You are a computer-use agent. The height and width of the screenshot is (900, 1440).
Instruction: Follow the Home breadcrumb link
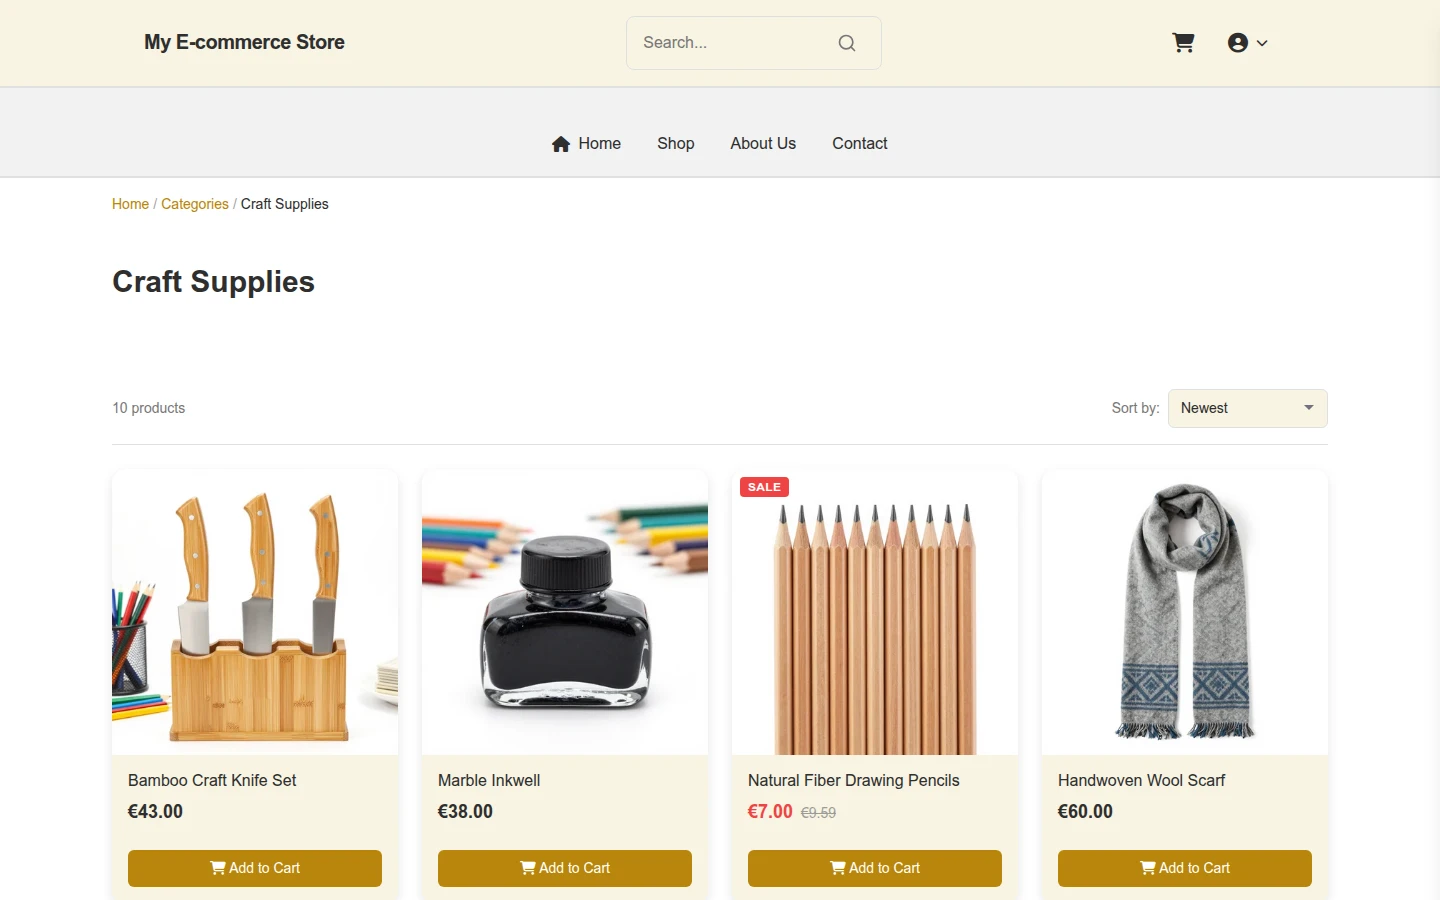click(130, 204)
